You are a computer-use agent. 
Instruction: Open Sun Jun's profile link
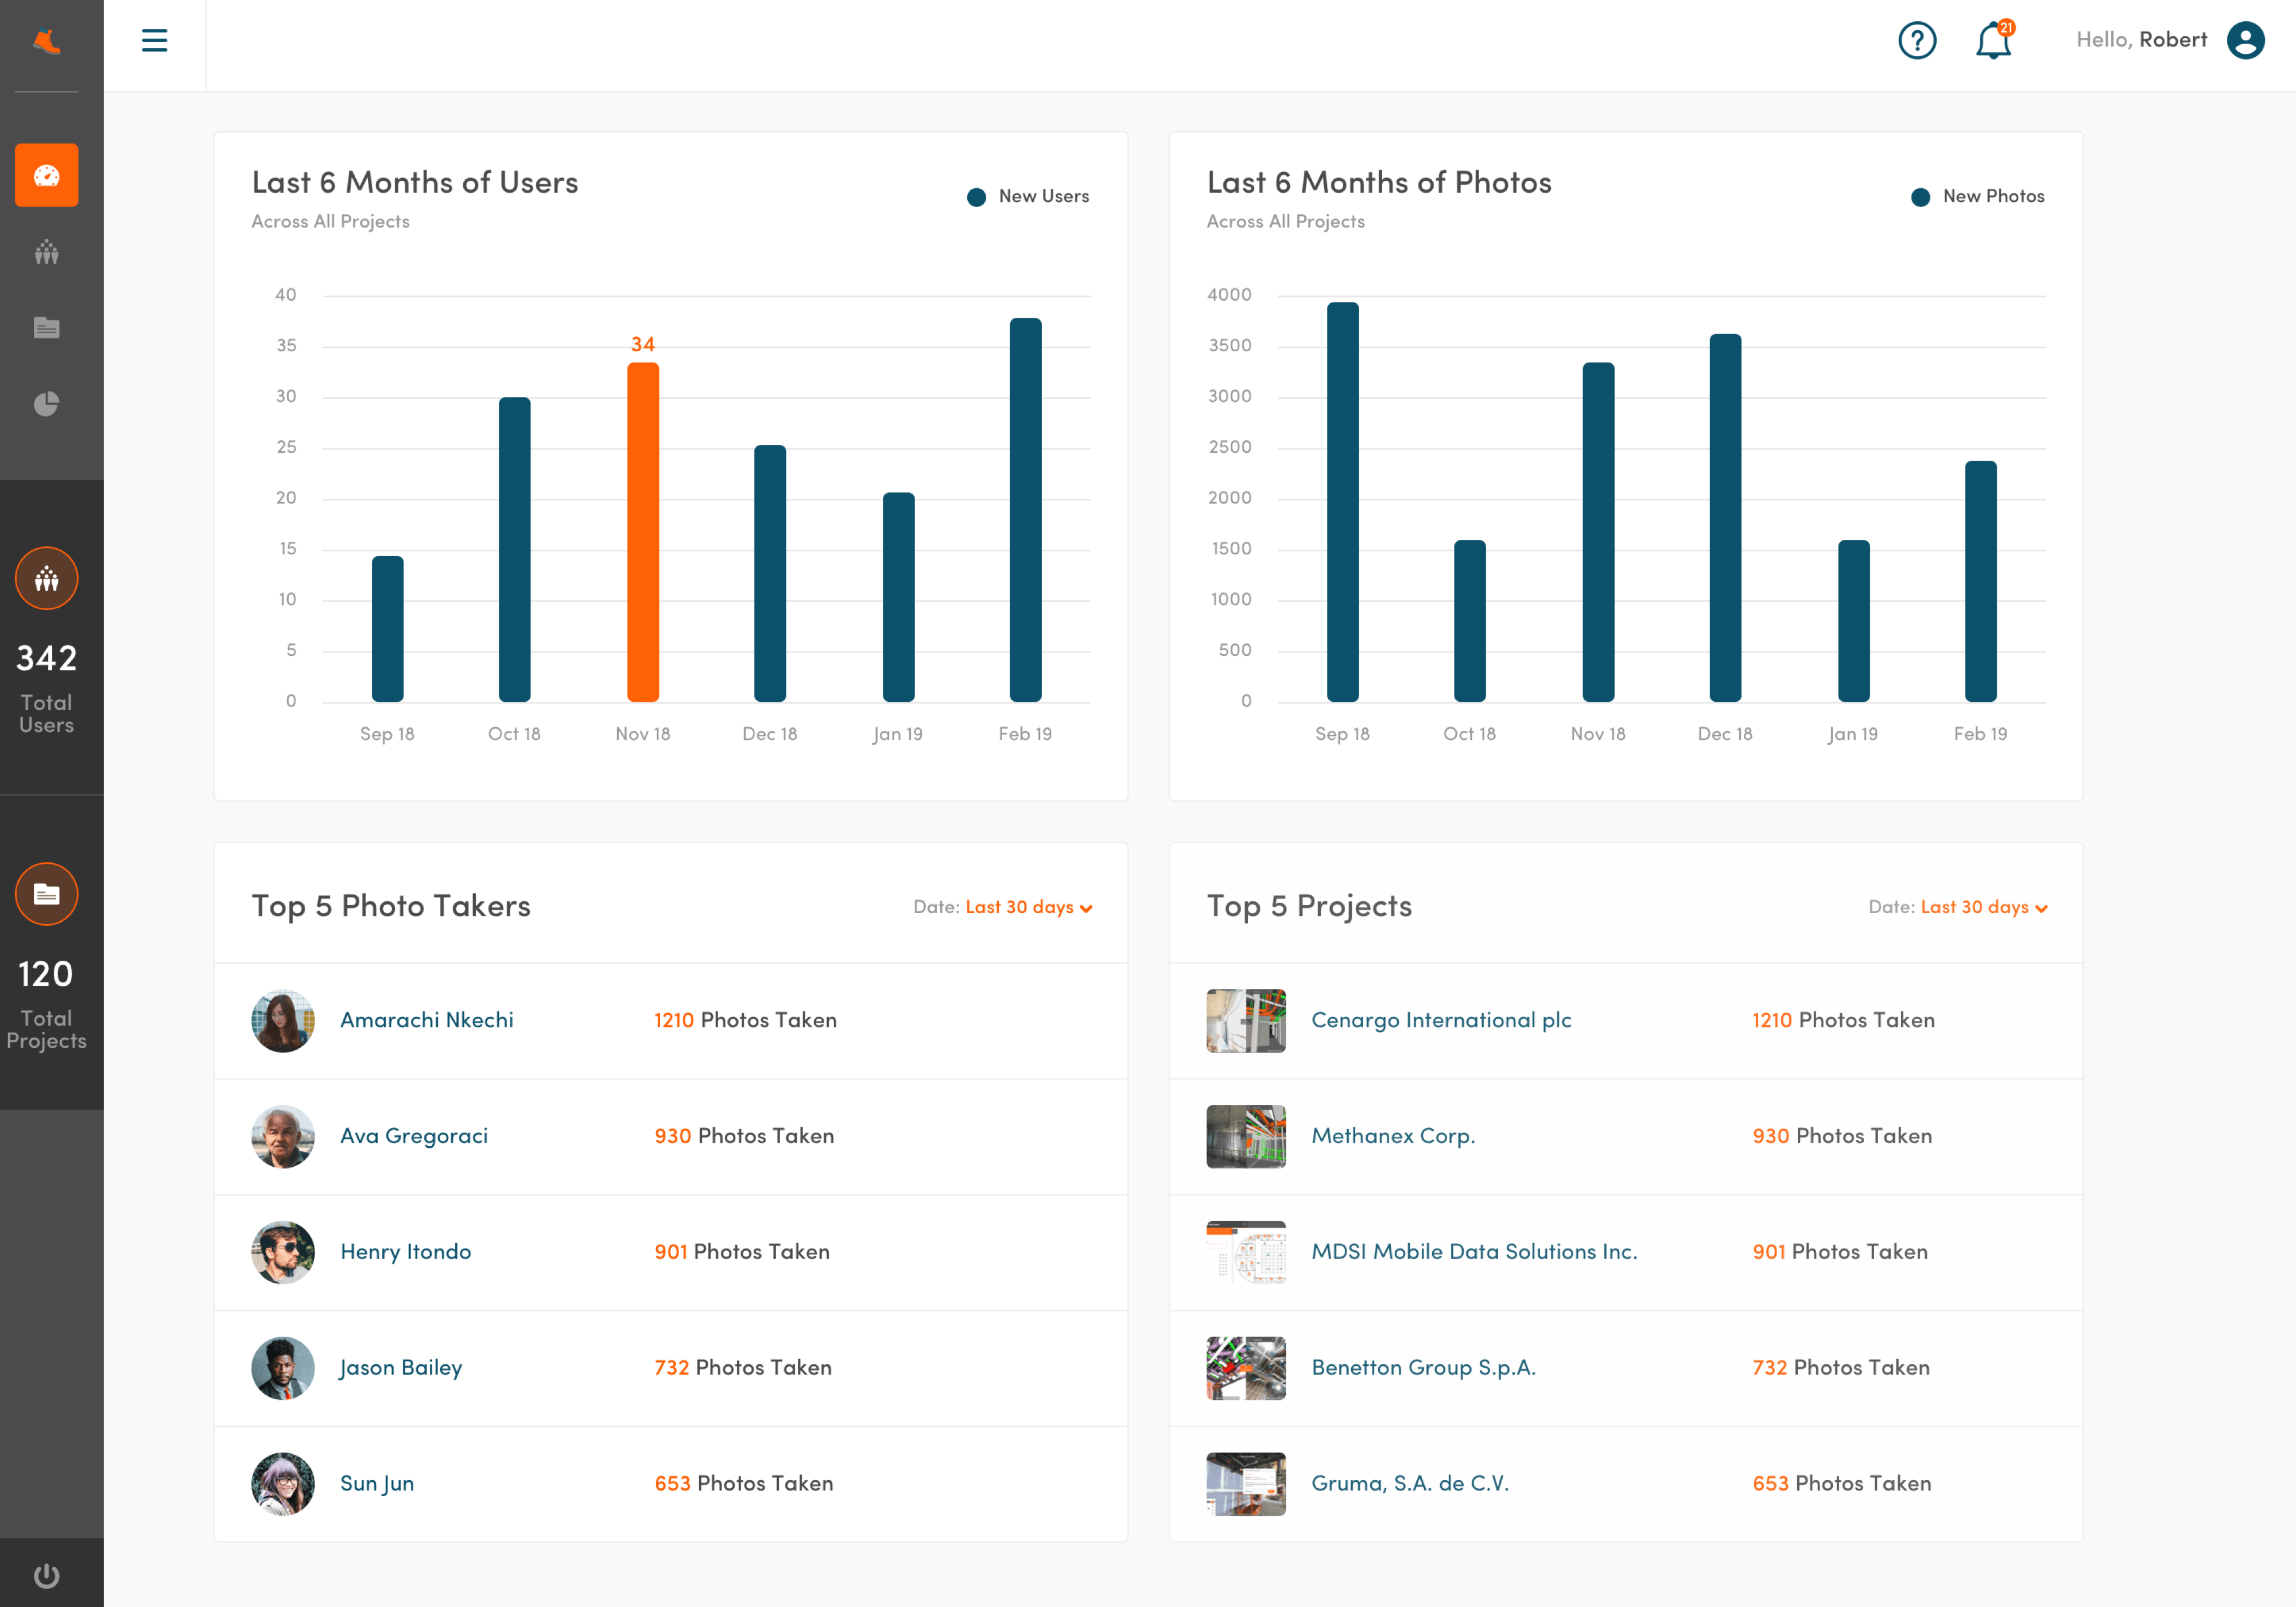pos(377,1484)
